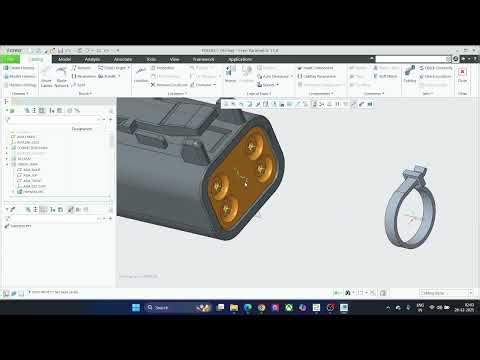The height and width of the screenshot is (360, 480).
Task: Switch to the Analysis ribbon tab
Action: 92,59
